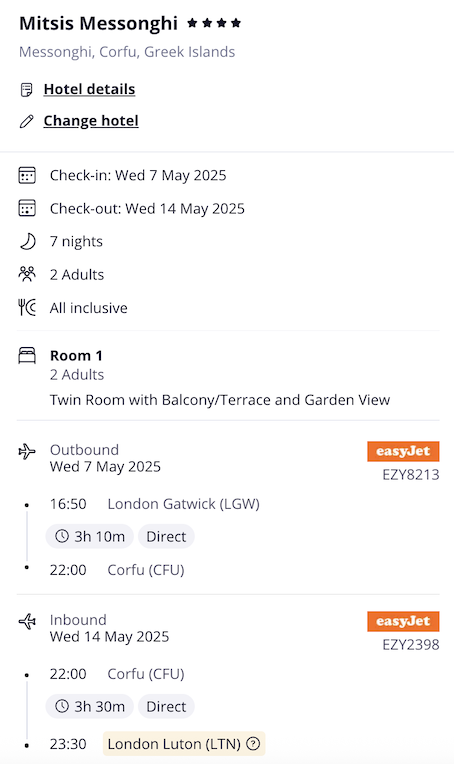Click the moon icon next to 7 nights

click(x=27, y=241)
